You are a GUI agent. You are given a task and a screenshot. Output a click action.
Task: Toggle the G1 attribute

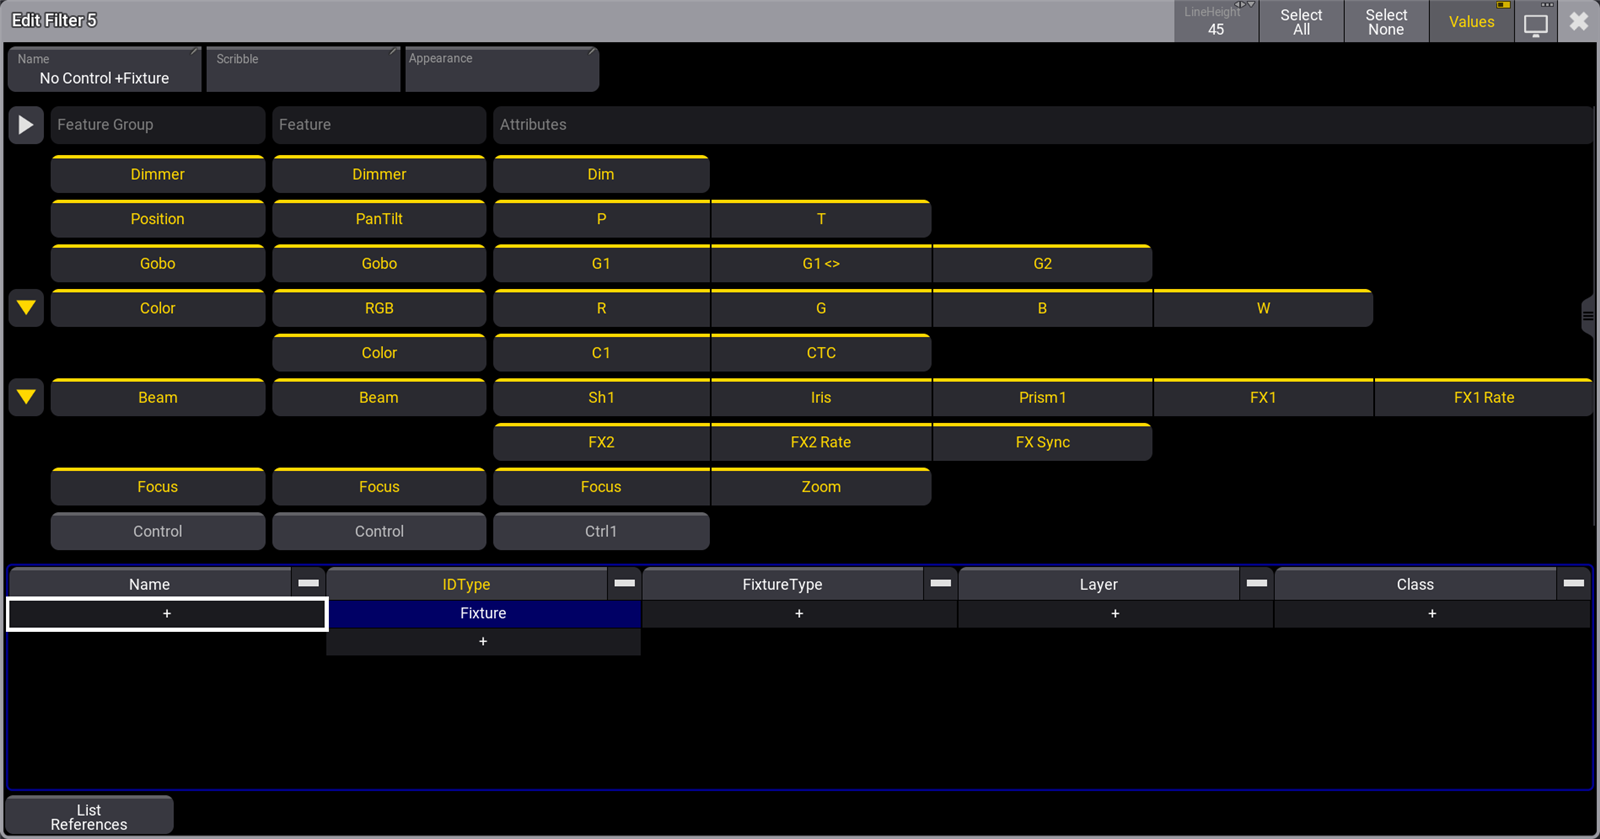pos(601,264)
